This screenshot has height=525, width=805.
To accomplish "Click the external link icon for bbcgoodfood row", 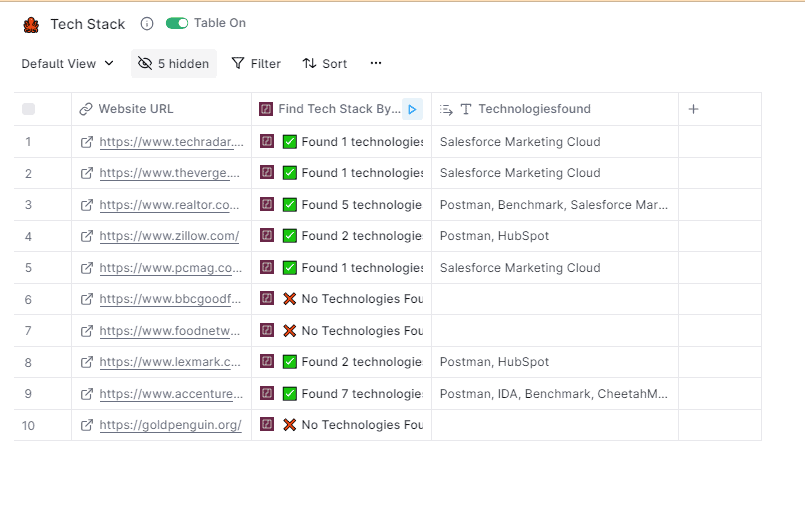I will [87, 299].
